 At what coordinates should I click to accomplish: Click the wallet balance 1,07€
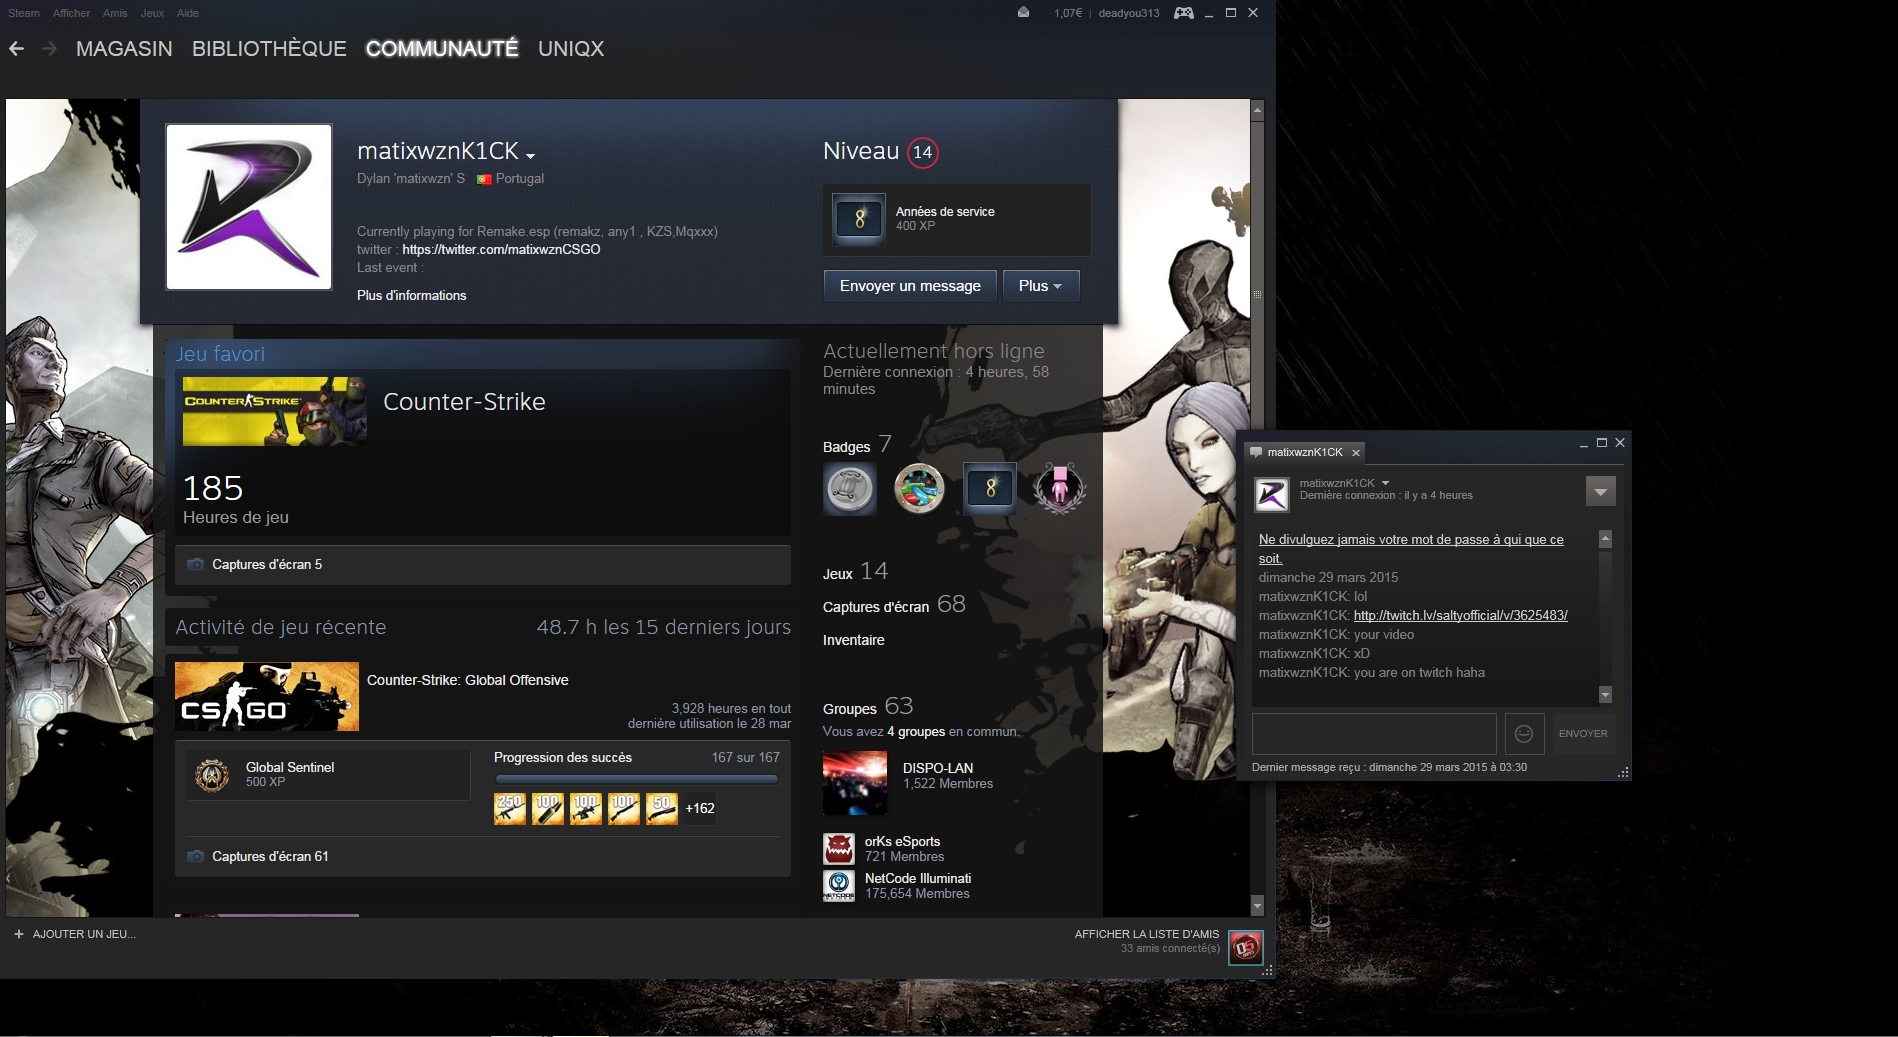(x=1068, y=13)
